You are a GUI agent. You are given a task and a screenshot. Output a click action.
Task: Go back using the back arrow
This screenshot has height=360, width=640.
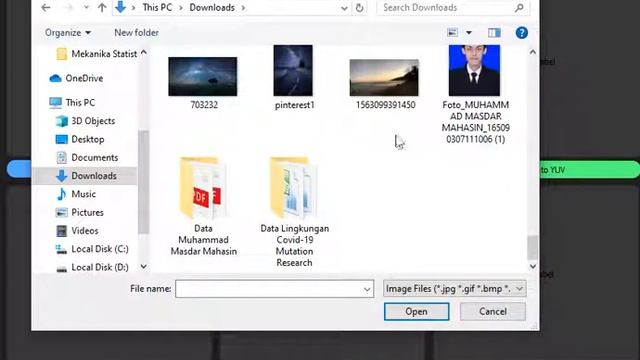pyautogui.click(x=46, y=7)
